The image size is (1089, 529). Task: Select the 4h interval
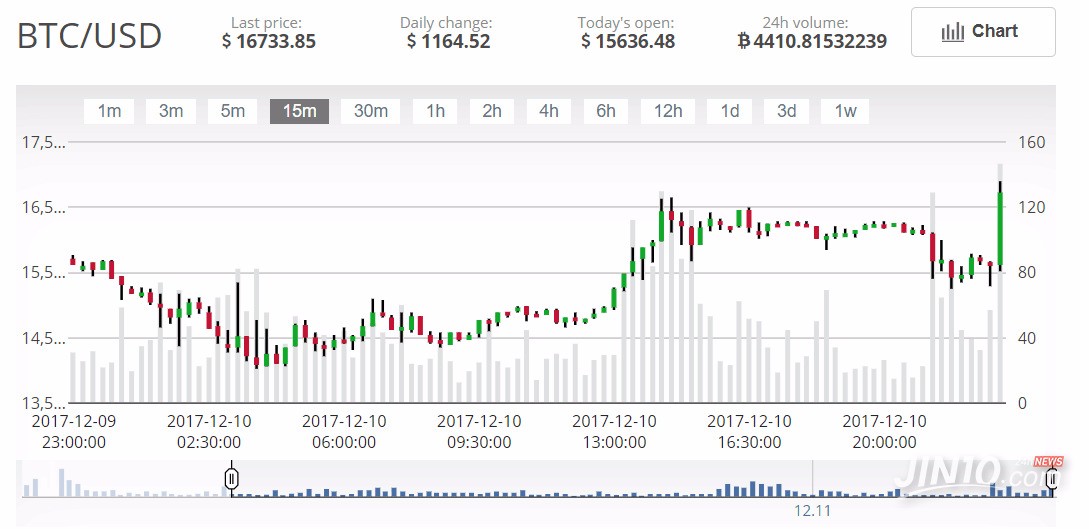[x=549, y=111]
